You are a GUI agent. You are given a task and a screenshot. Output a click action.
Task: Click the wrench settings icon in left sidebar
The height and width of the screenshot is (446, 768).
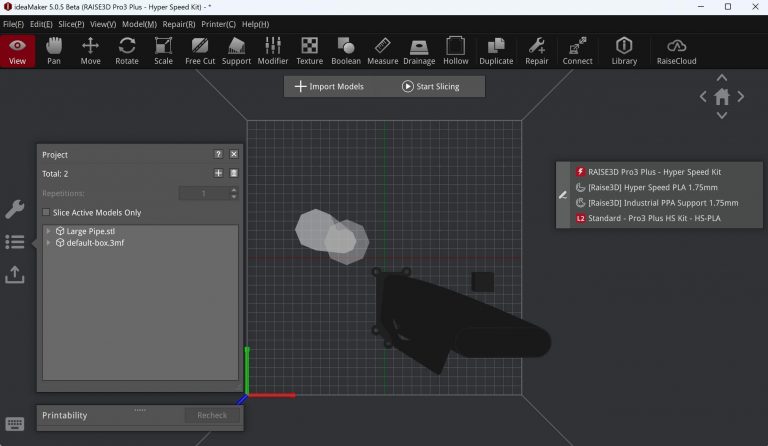click(15, 209)
